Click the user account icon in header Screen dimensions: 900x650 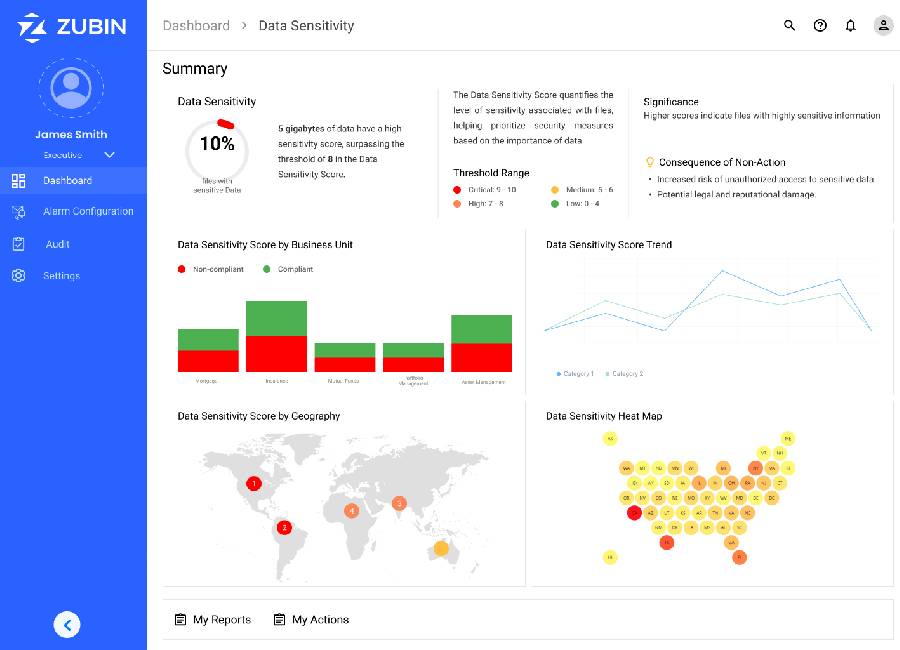coord(883,26)
